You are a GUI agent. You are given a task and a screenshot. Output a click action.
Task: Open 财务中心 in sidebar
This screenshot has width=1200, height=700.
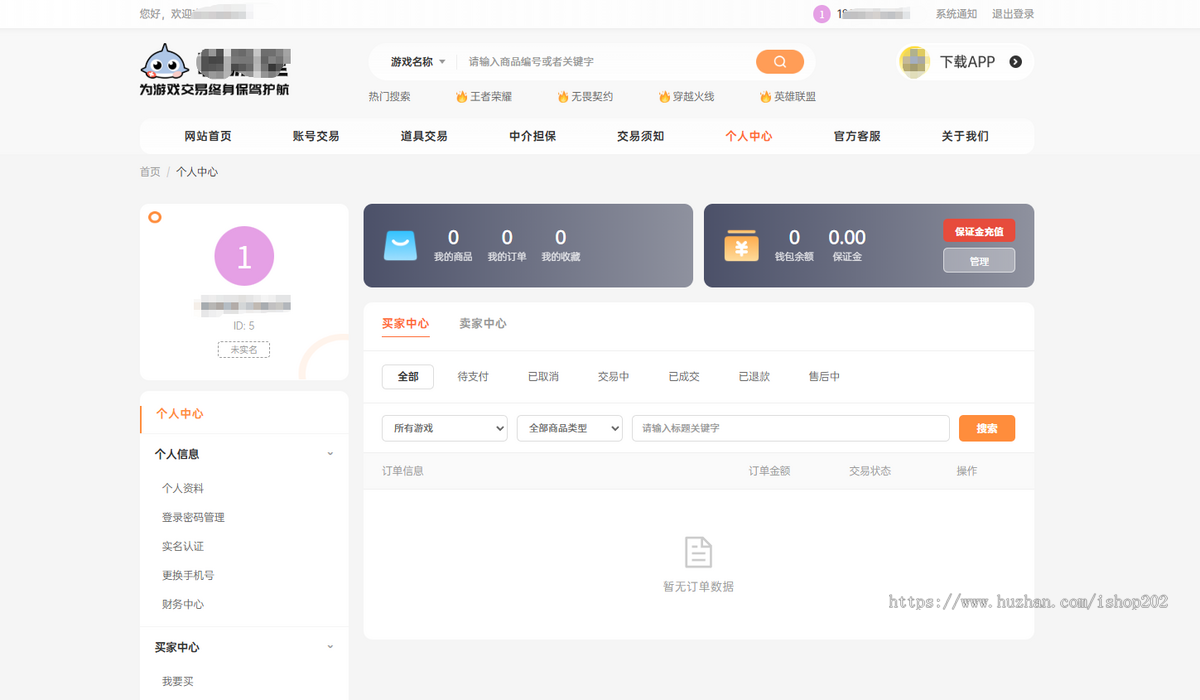183,604
